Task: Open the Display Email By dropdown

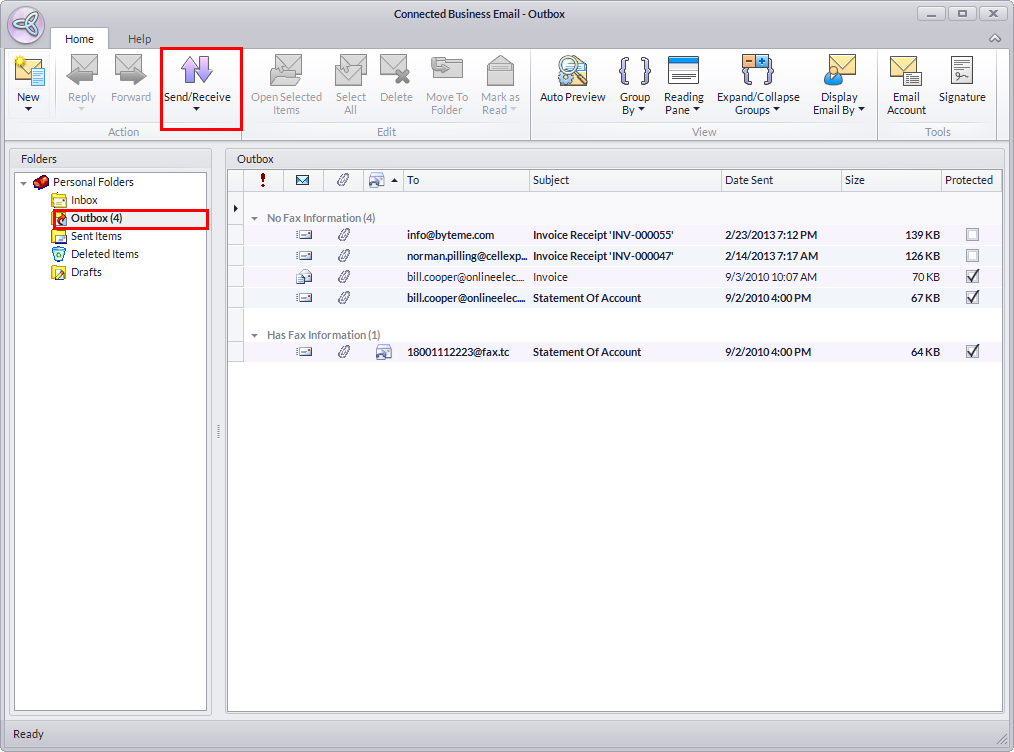Action: pos(839,86)
